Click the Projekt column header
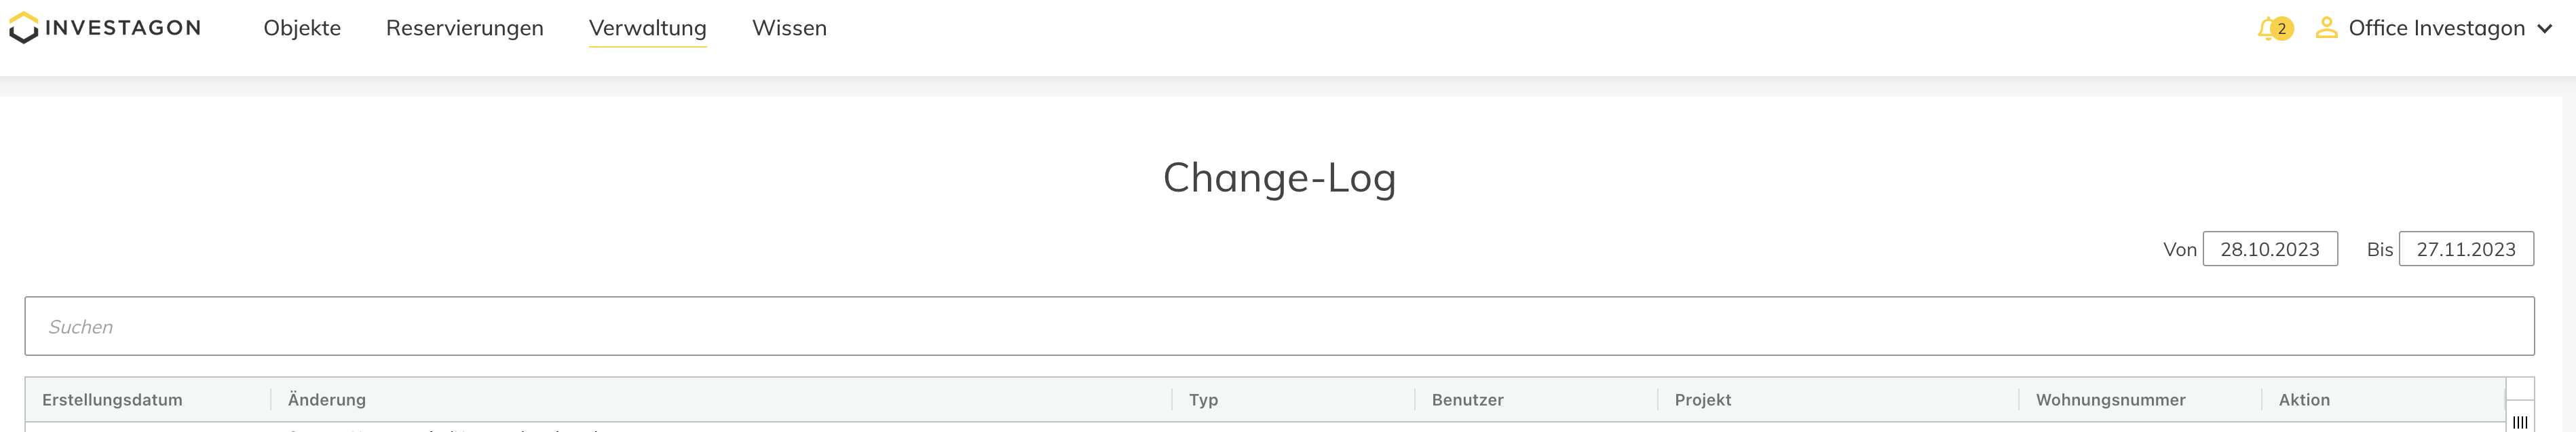This screenshot has height=432, width=2576. 1702,400
